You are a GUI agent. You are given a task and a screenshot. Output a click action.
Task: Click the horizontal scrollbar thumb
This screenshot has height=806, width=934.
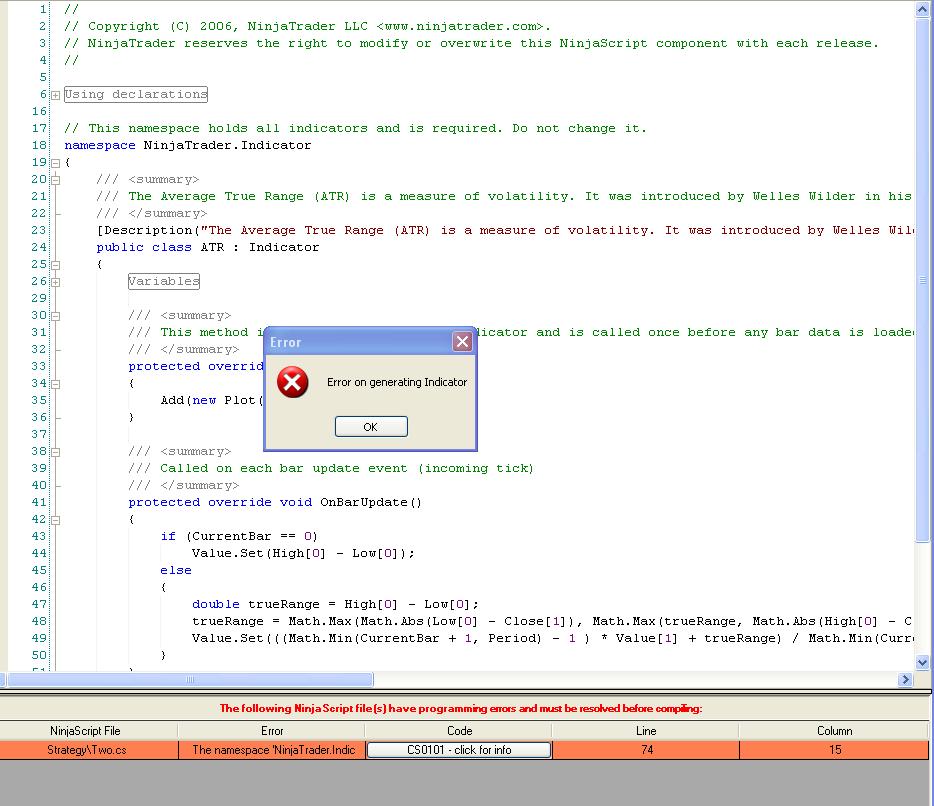coord(189,679)
